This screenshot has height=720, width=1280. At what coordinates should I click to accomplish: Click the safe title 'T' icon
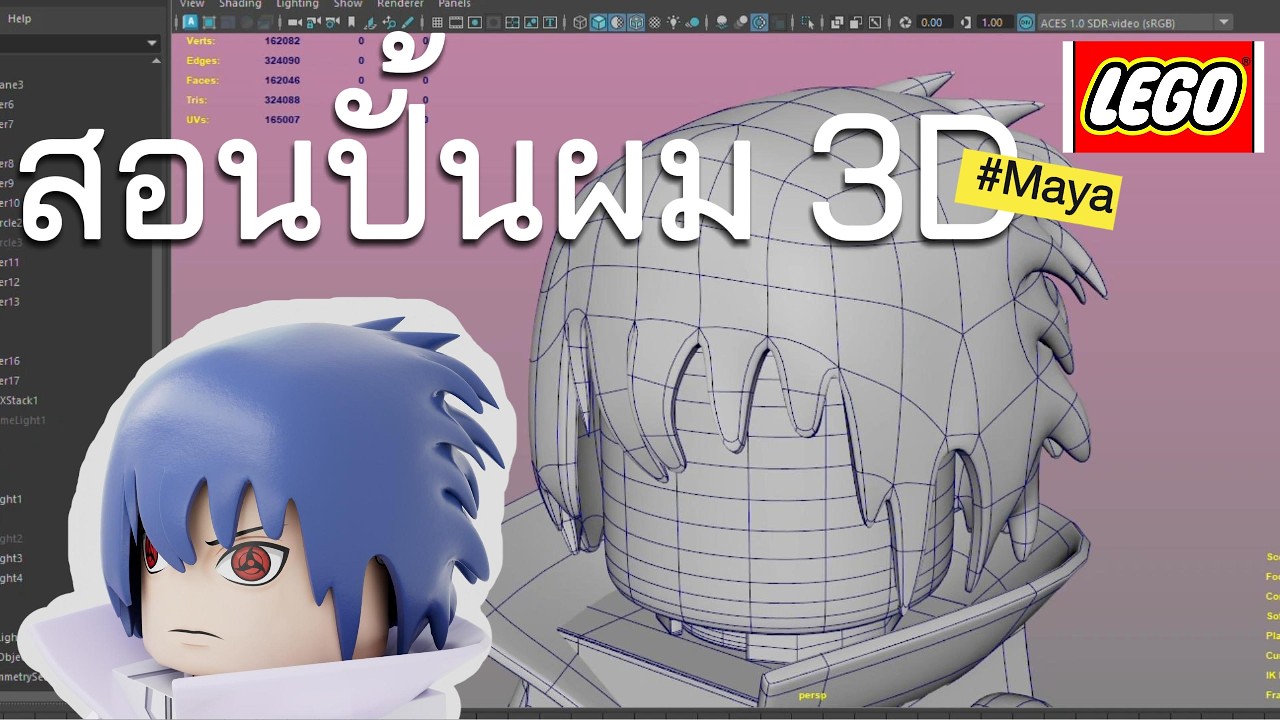[x=550, y=22]
